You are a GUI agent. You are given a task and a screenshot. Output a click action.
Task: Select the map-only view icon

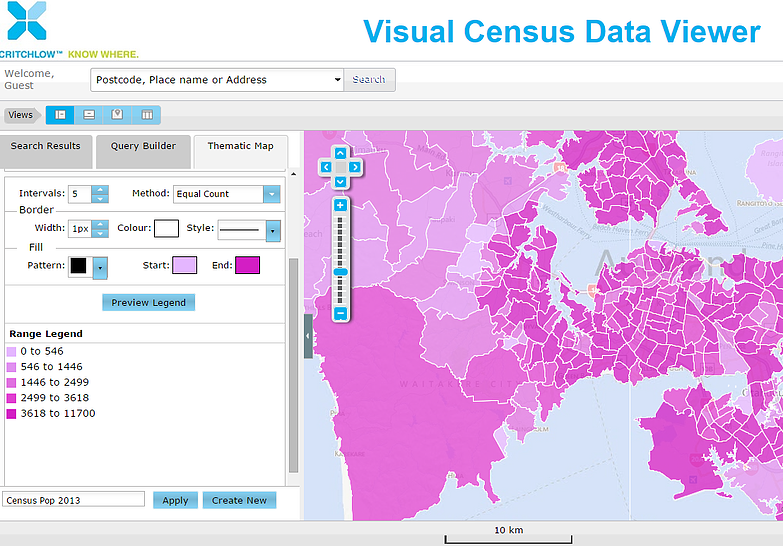117,115
